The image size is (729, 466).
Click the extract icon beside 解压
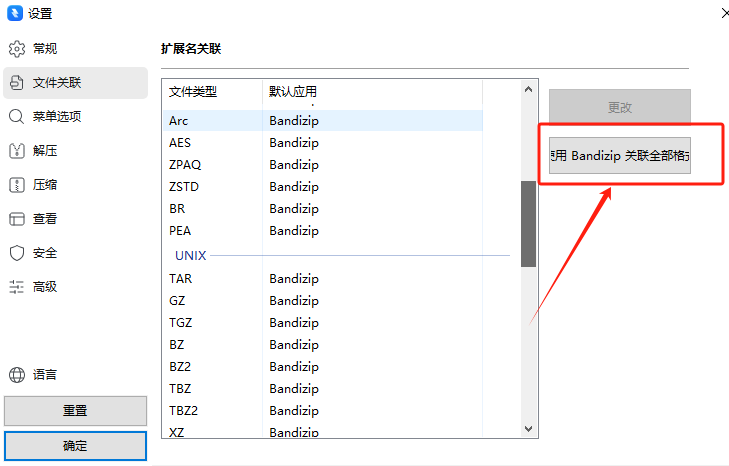(x=17, y=151)
